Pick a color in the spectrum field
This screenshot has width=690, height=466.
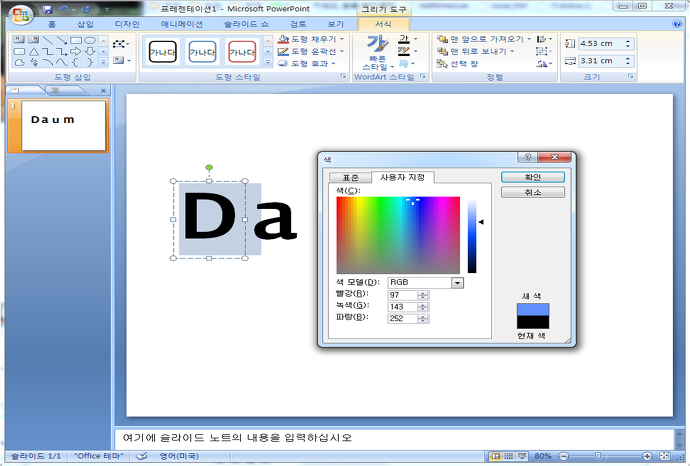[x=398, y=235]
